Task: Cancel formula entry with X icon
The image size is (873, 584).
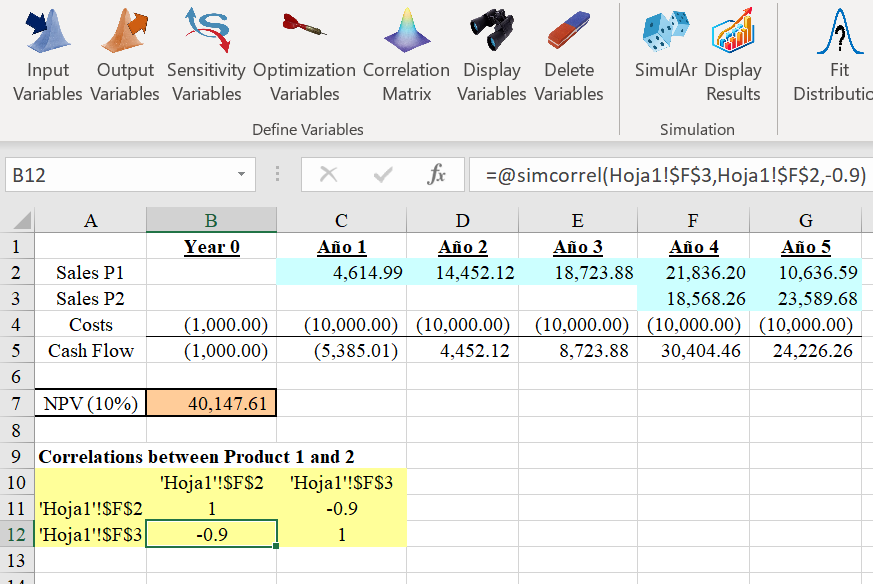Action: pyautogui.click(x=328, y=175)
